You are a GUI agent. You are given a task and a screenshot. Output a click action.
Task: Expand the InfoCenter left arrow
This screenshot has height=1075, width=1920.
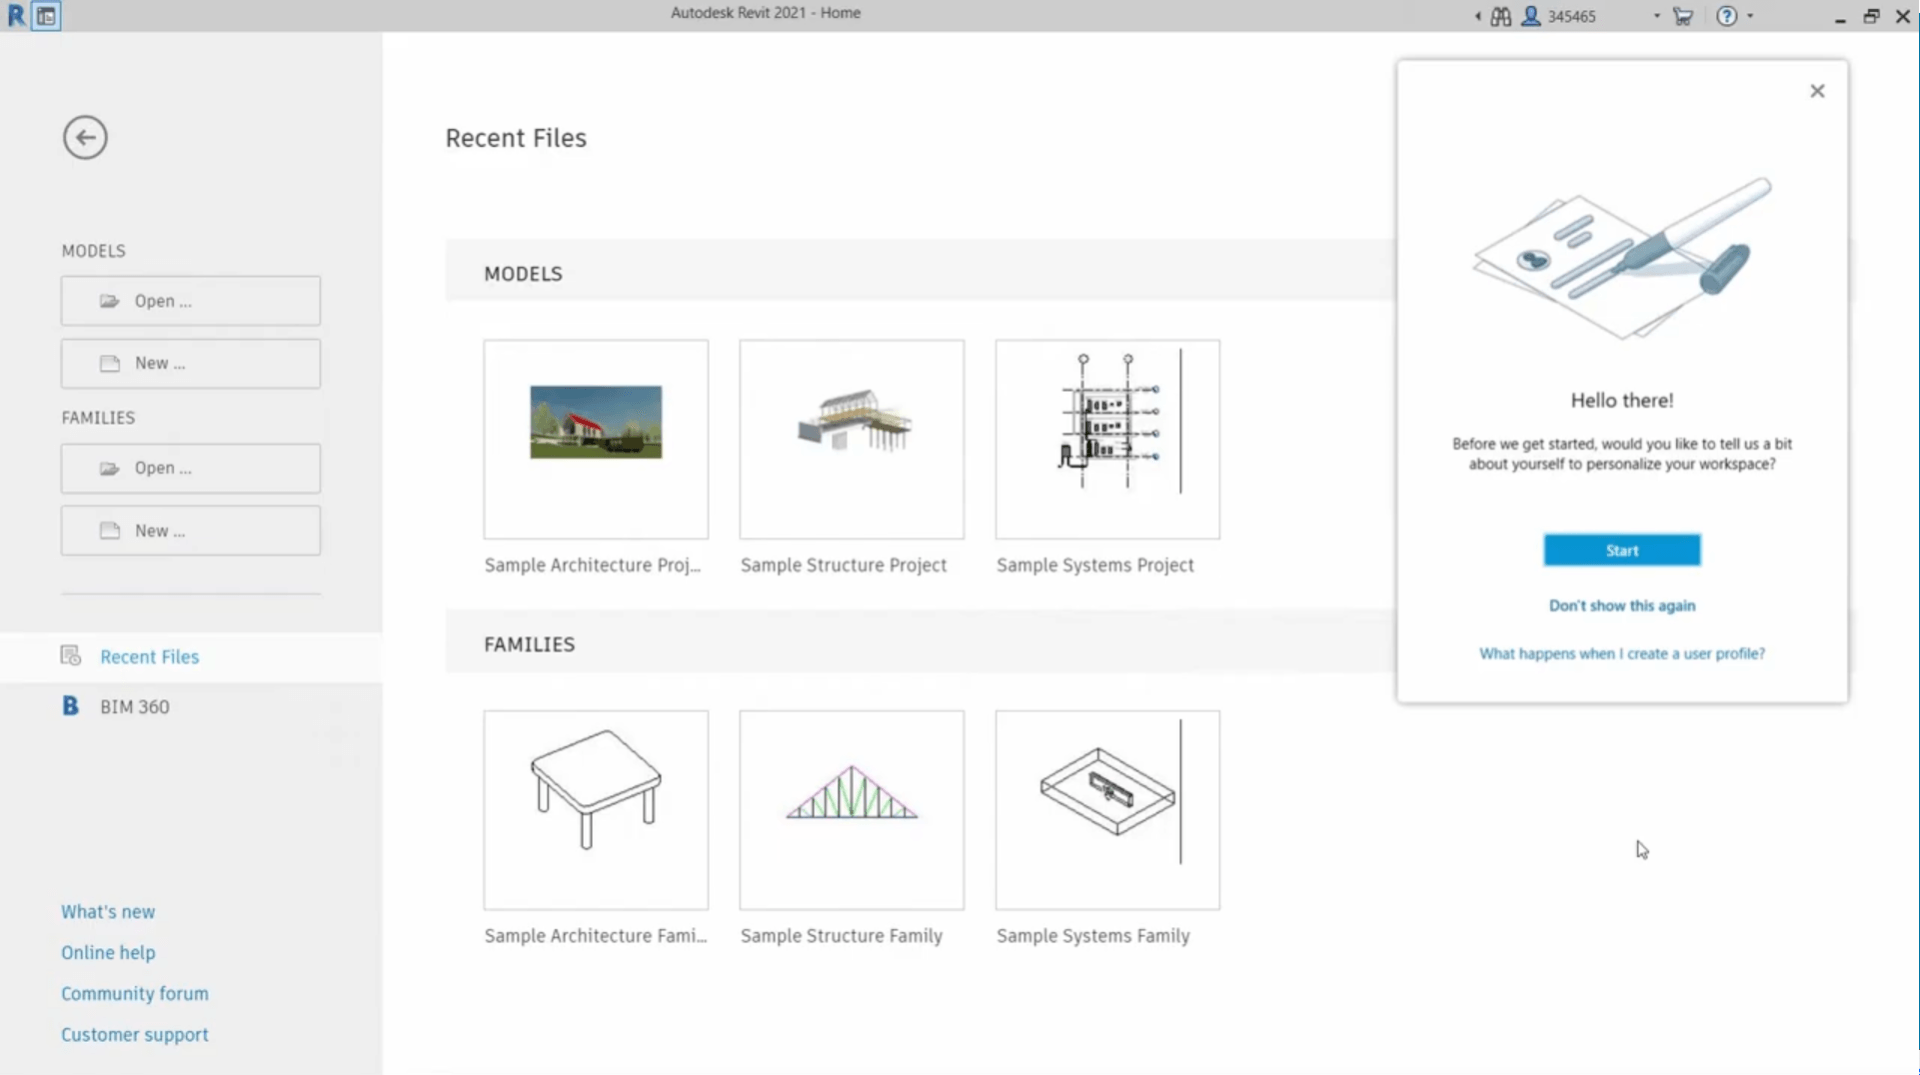coord(1478,16)
